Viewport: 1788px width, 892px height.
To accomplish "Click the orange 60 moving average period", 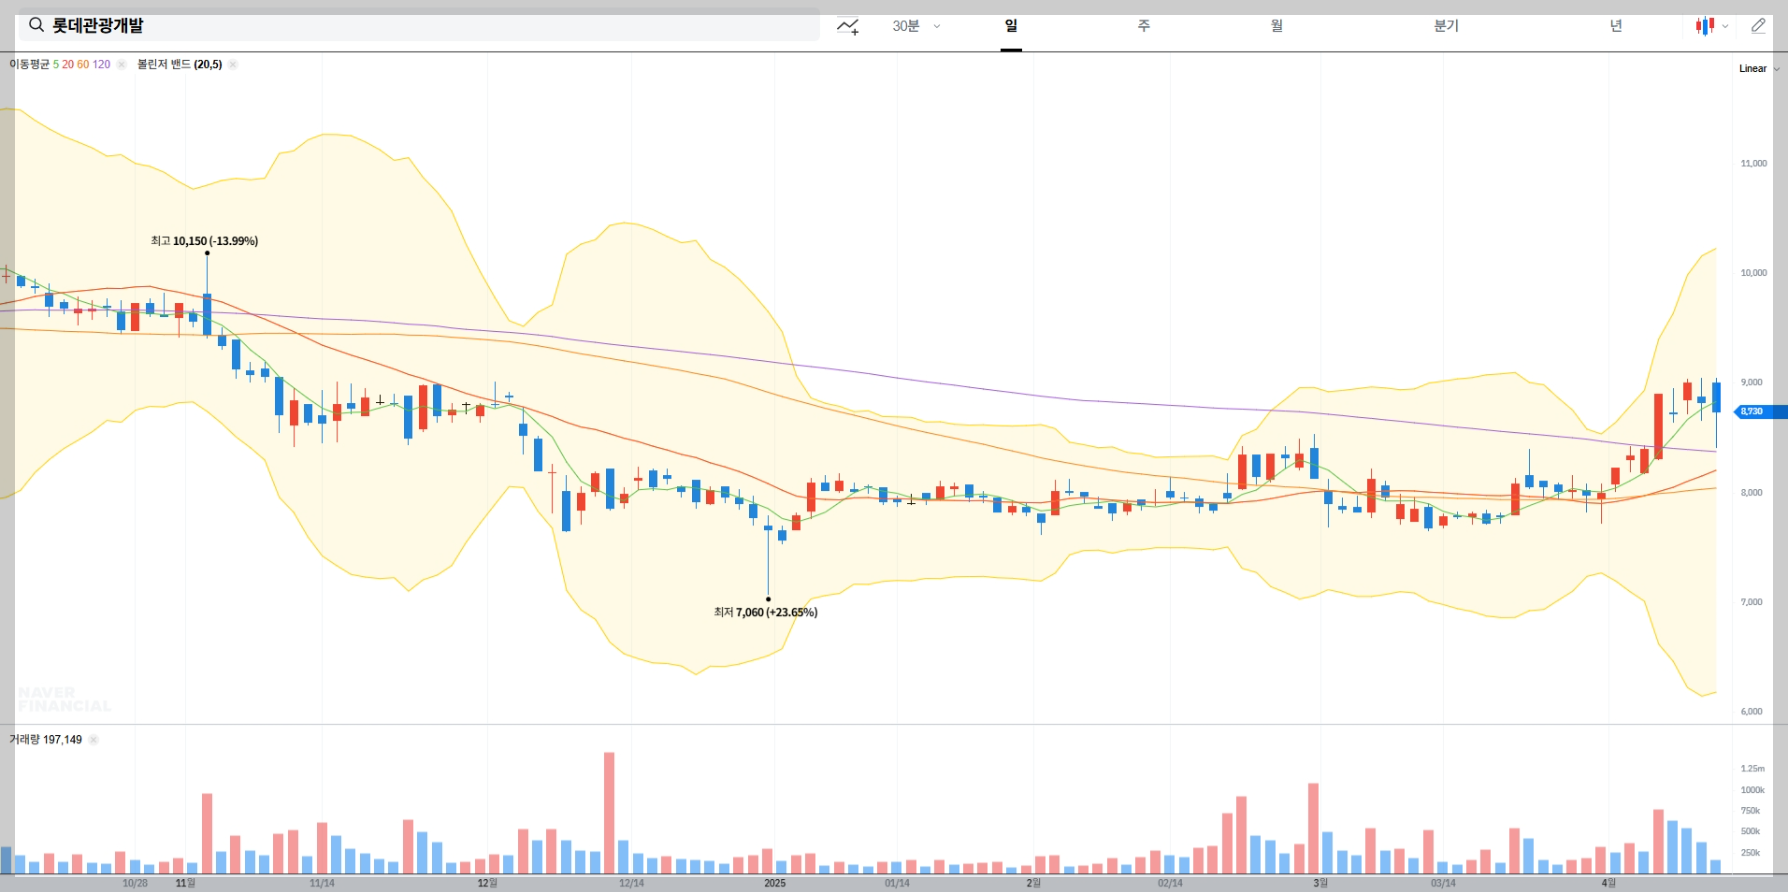I will click(83, 64).
